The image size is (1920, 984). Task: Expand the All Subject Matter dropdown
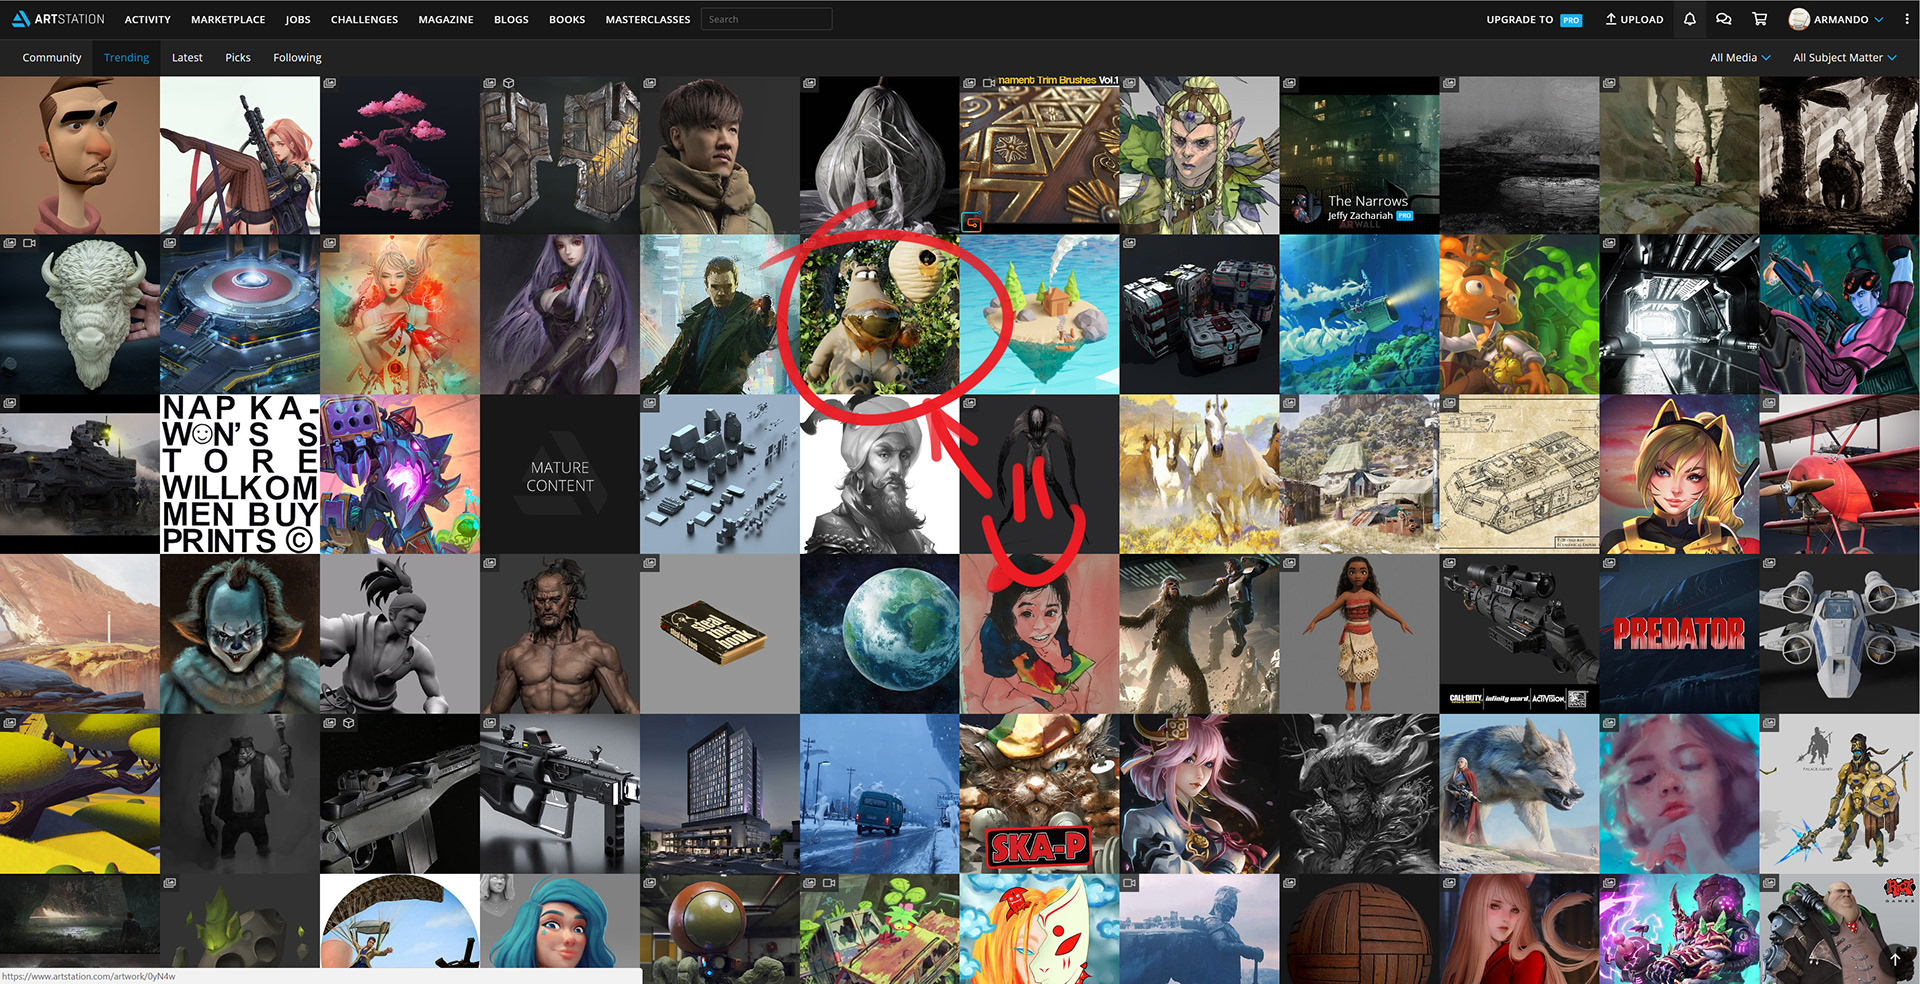pyautogui.click(x=1845, y=58)
